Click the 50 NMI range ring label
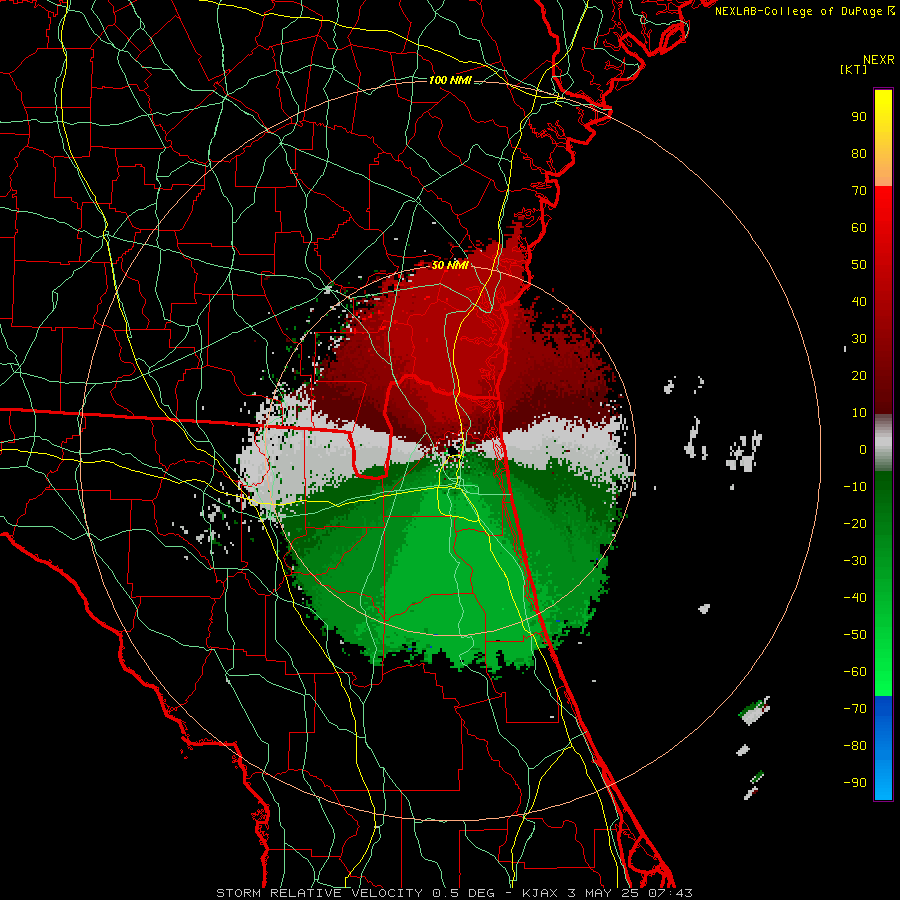900x900 pixels. pyautogui.click(x=450, y=265)
